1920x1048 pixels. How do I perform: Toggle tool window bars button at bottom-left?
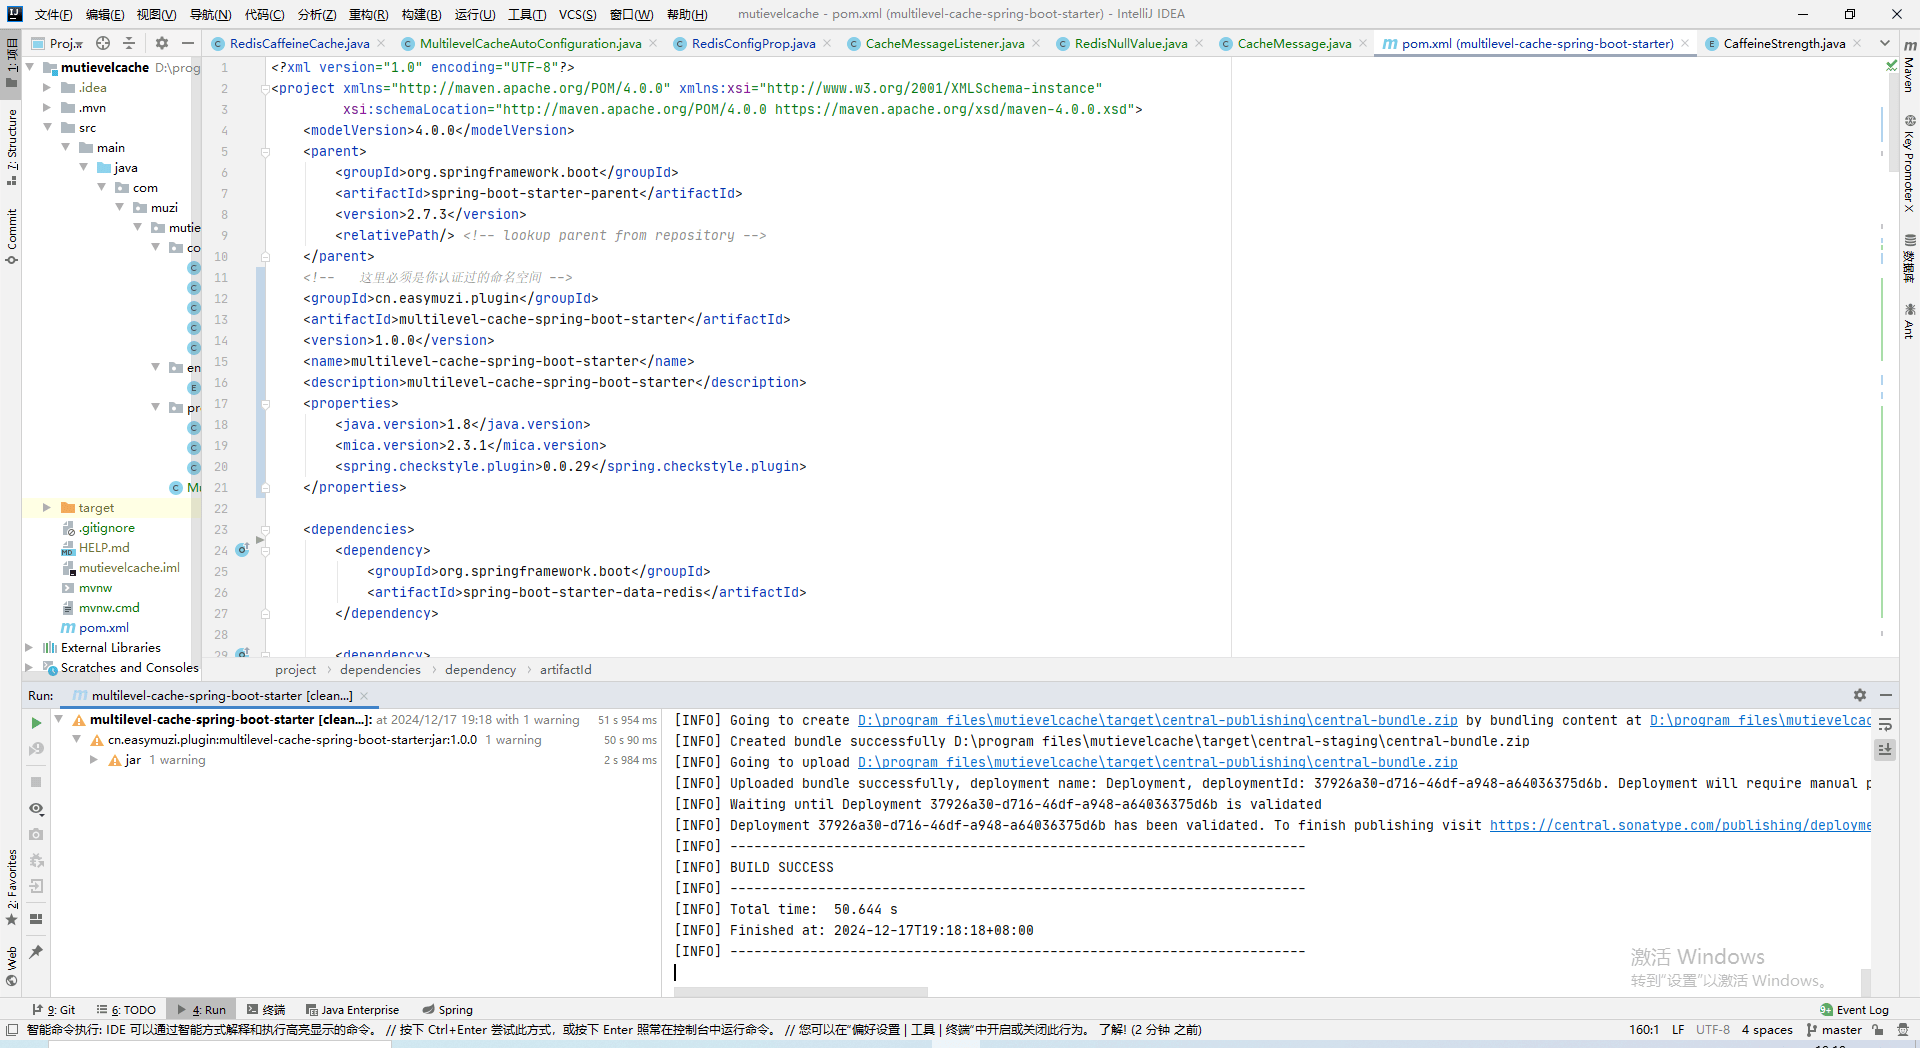[x=12, y=1030]
